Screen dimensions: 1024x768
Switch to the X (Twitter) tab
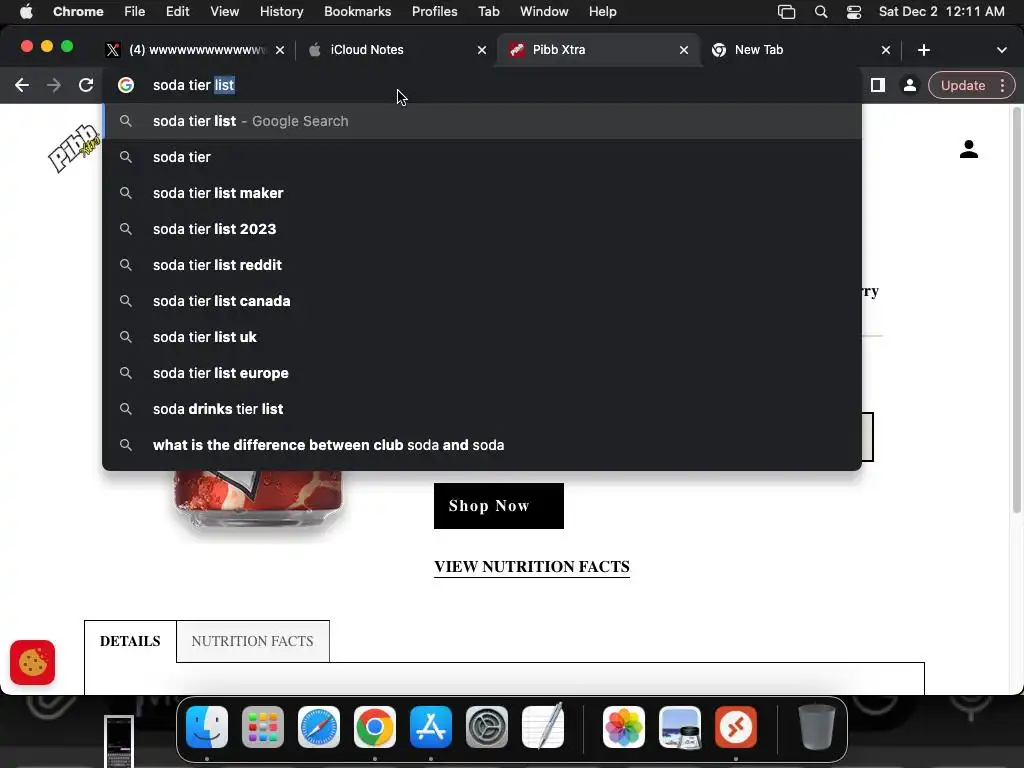[196, 50]
